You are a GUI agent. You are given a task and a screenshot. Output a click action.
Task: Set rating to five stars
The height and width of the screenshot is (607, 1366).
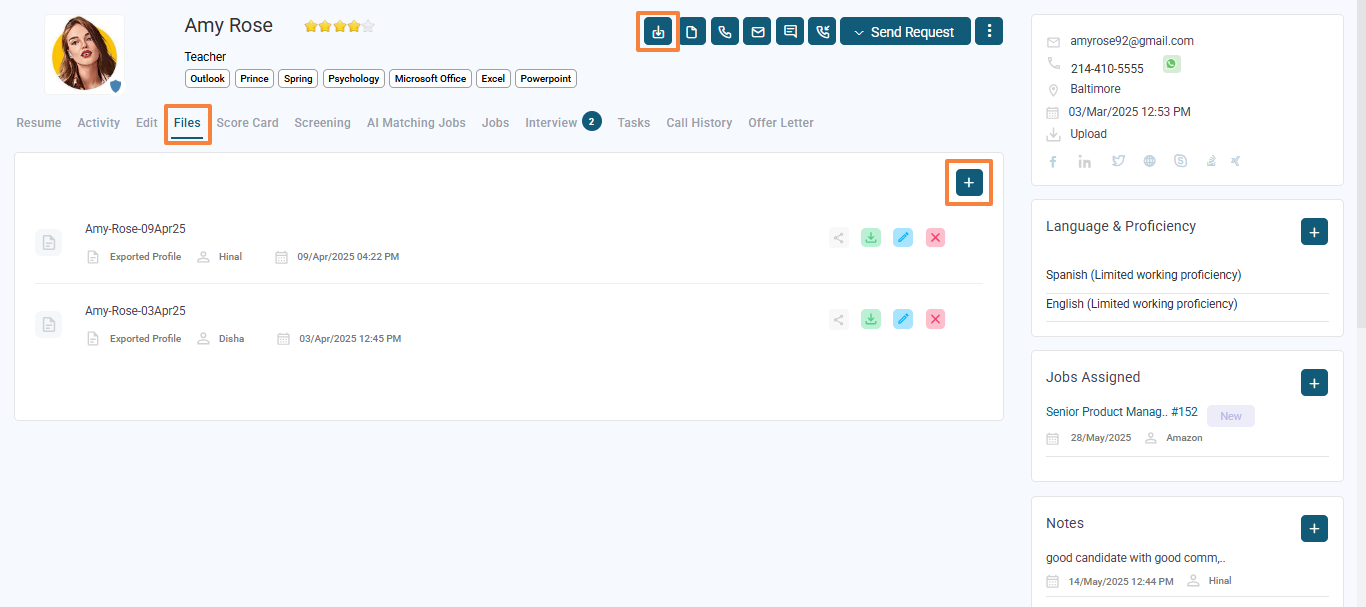[368, 27]
